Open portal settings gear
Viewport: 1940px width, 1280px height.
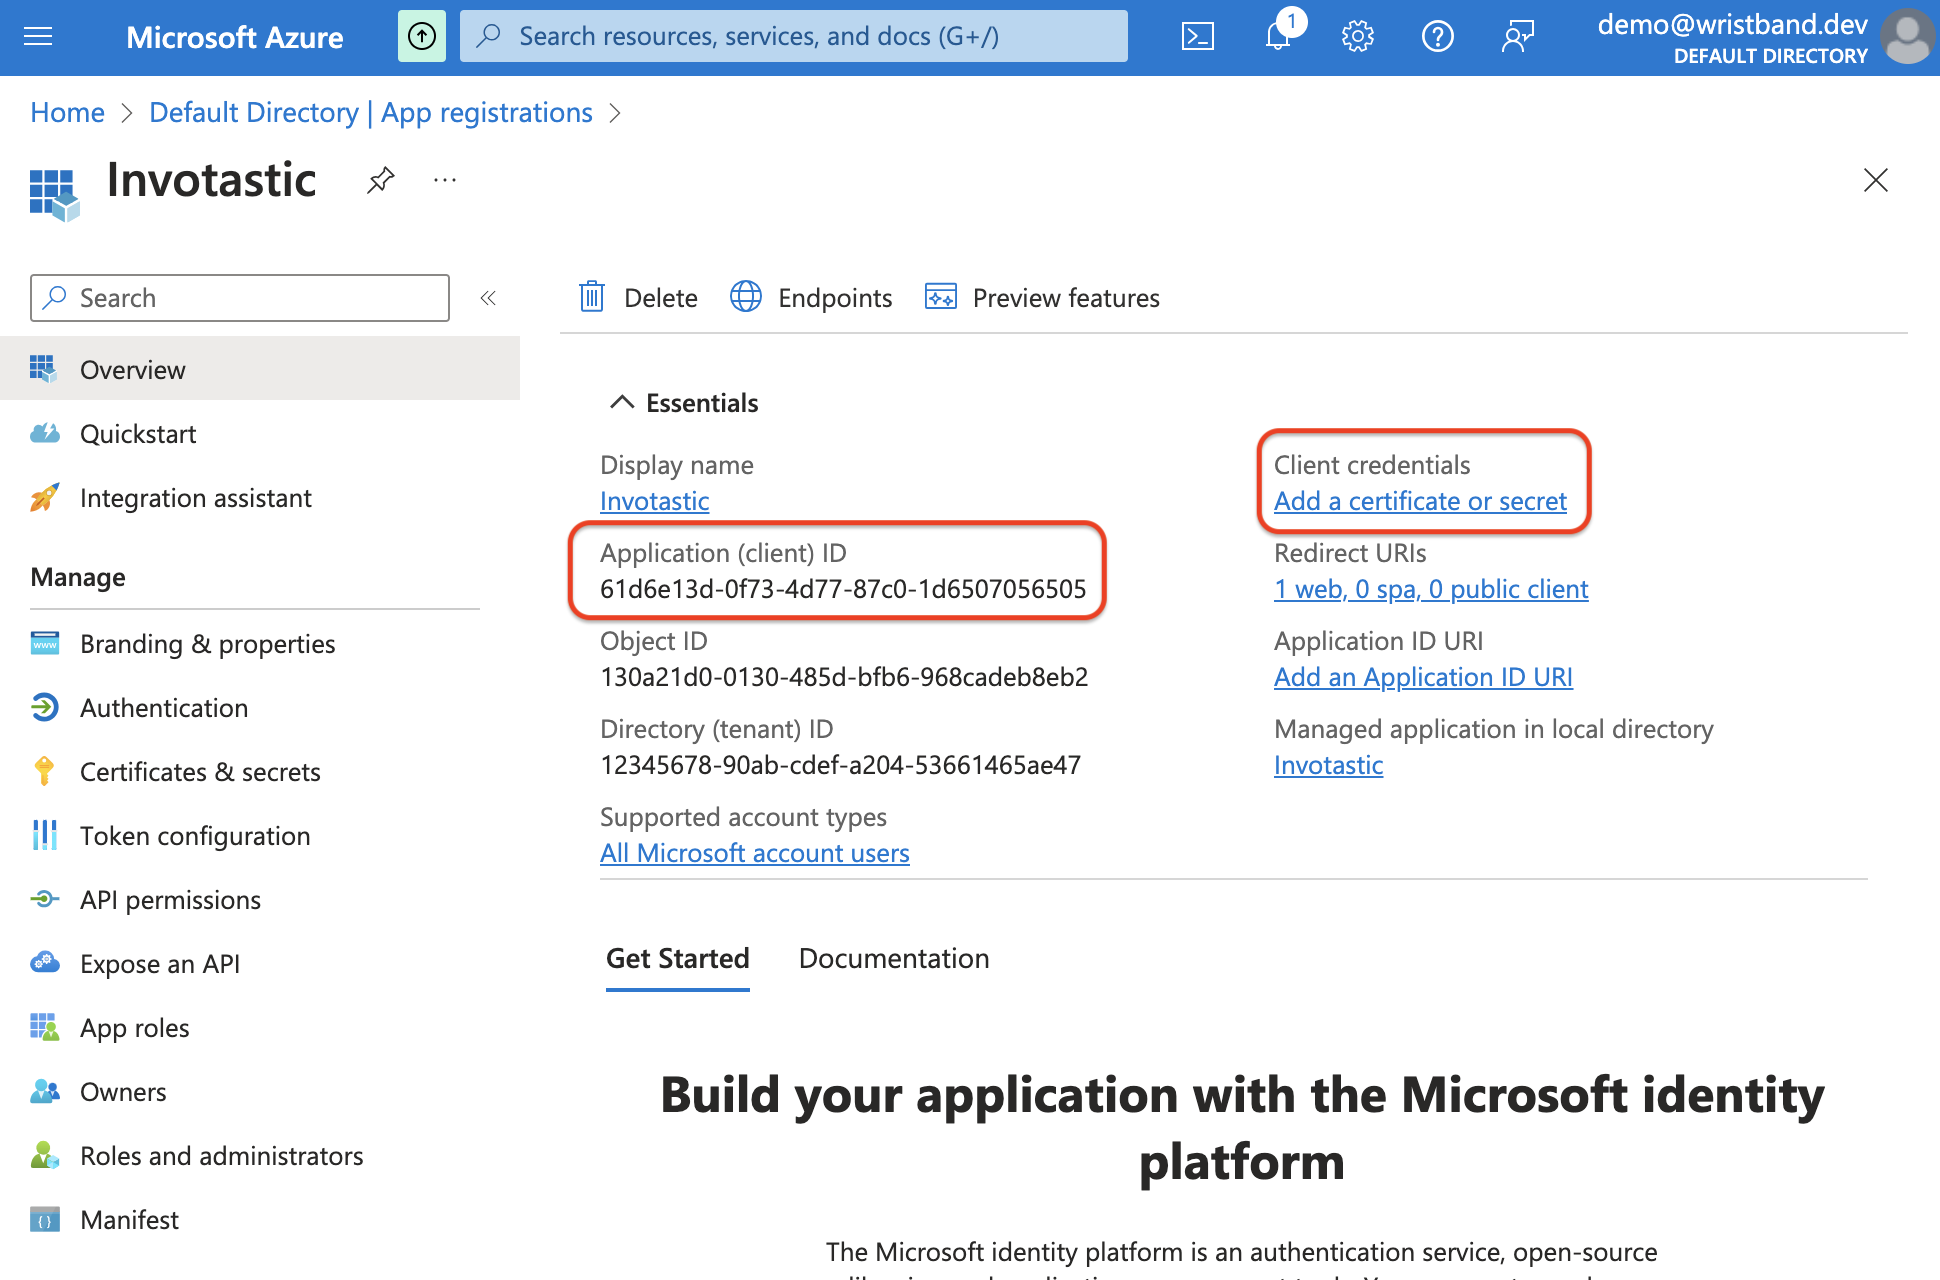(1358, 37)
